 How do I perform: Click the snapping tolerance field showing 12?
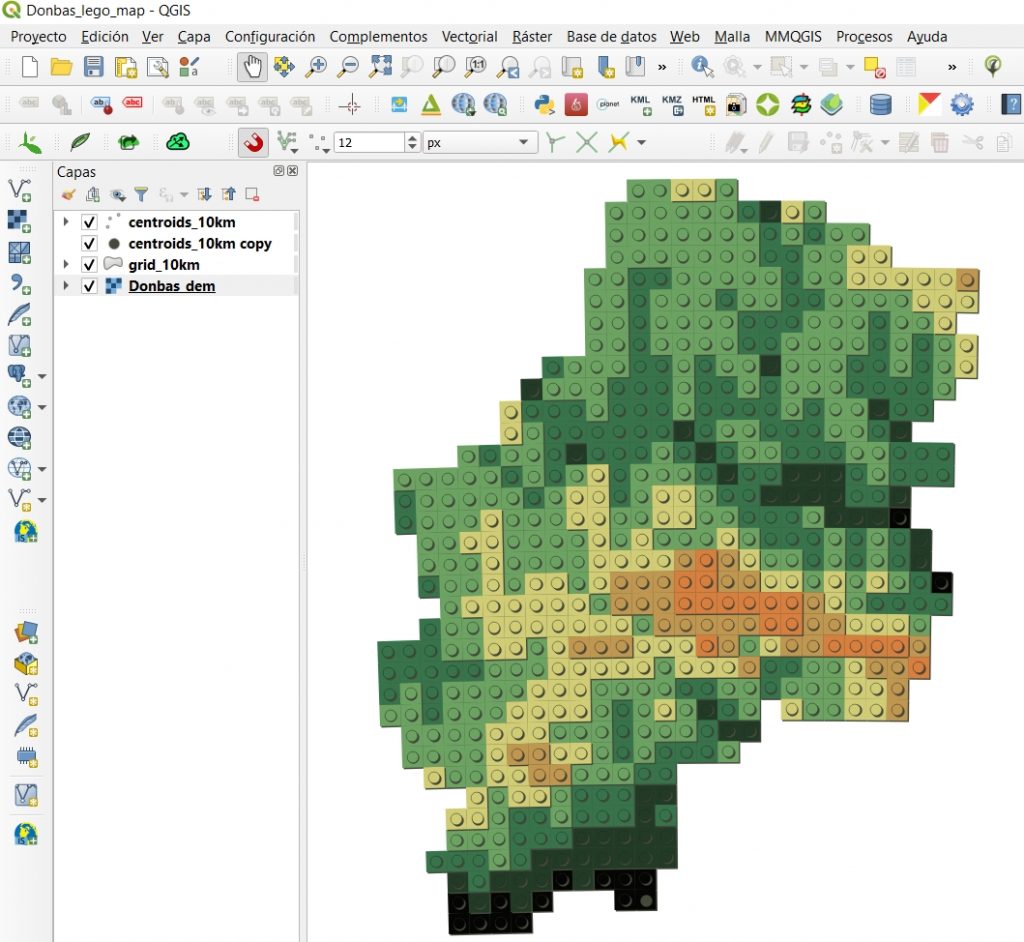pos(368,143)
